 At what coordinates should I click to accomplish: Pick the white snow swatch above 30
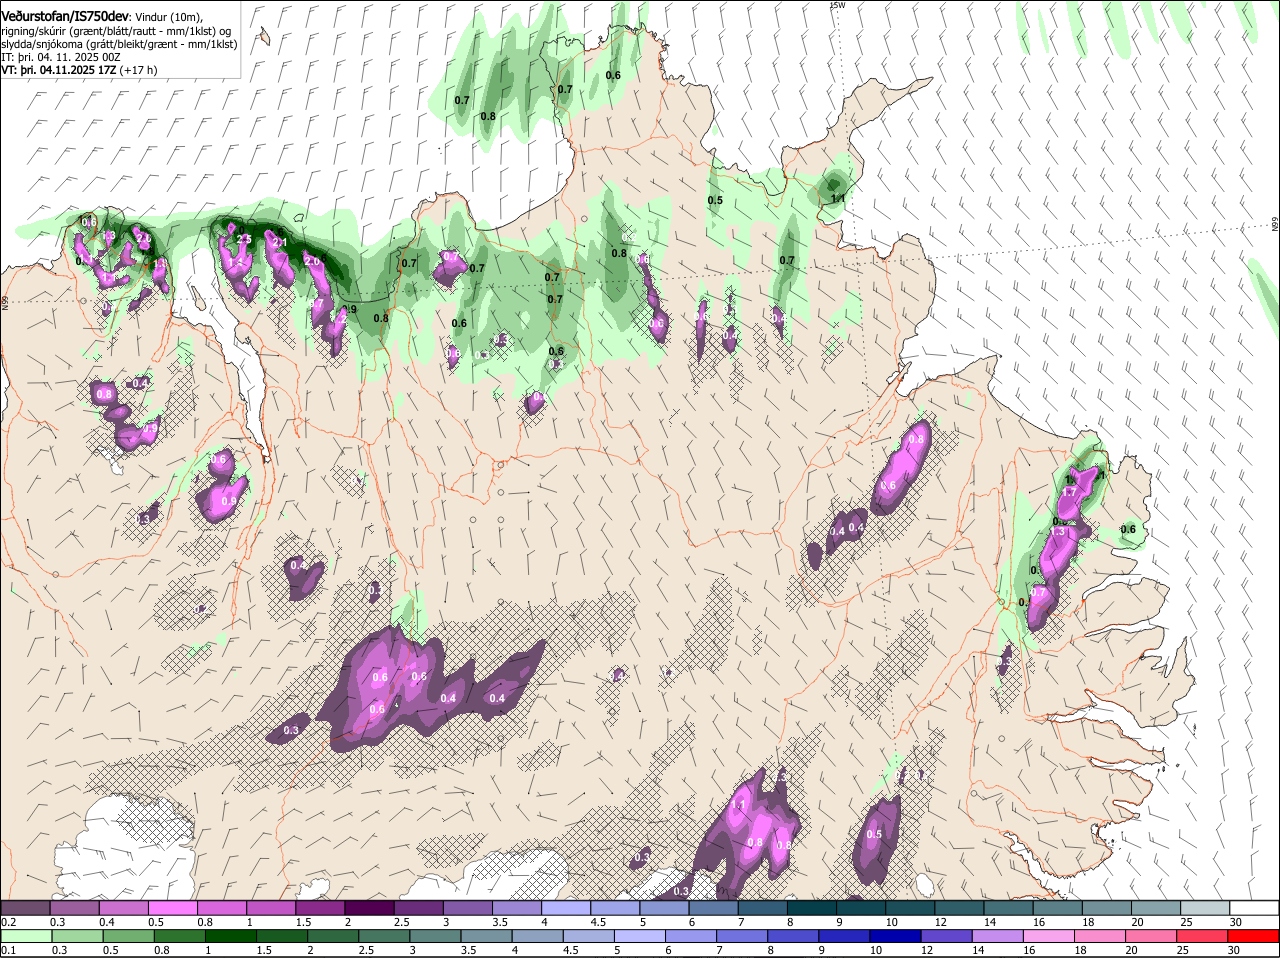point(1254,907)
